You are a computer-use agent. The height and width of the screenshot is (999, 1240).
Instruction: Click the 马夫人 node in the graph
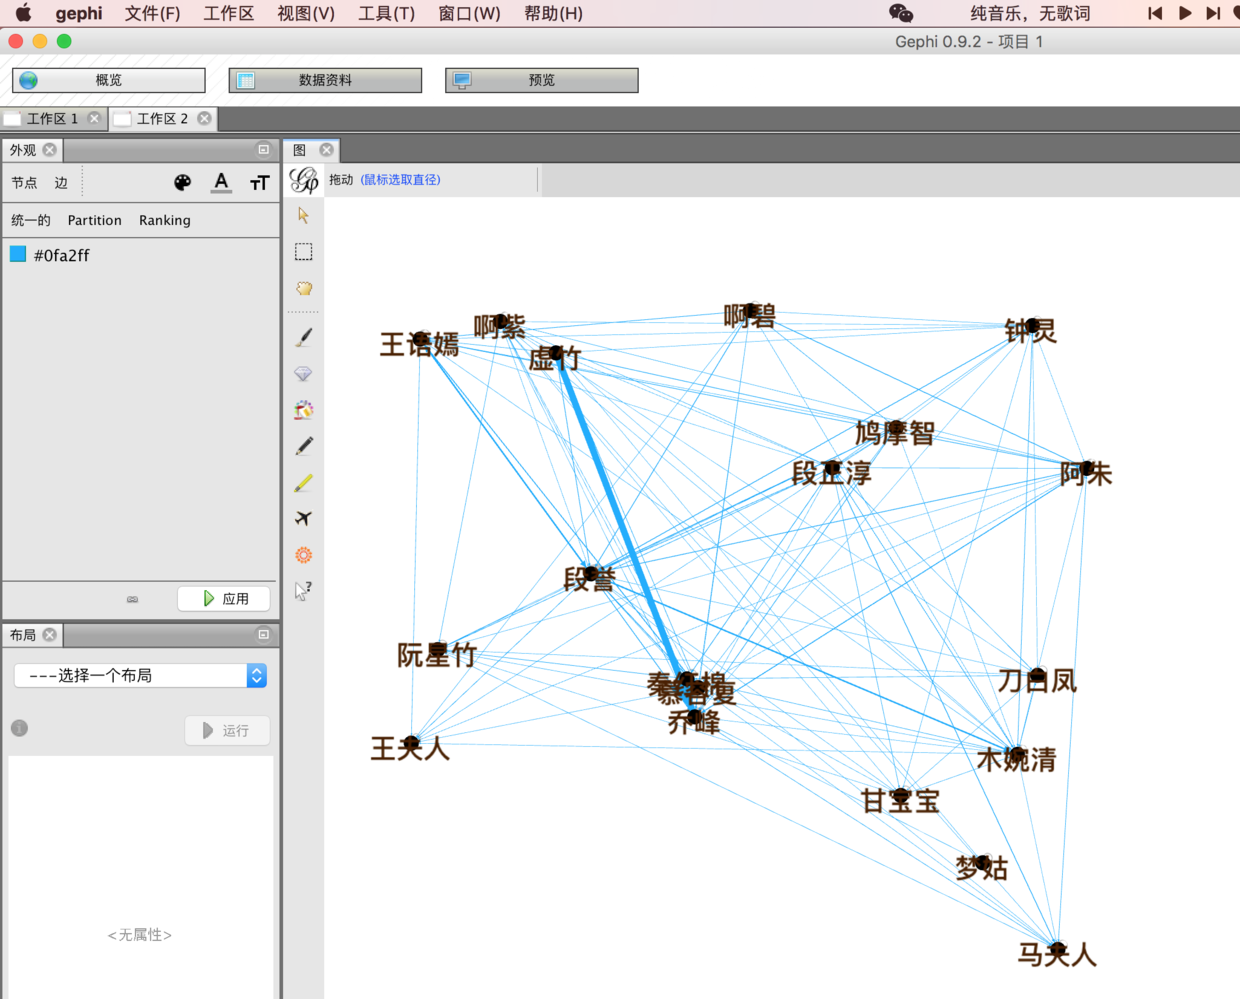(1057, 949)
